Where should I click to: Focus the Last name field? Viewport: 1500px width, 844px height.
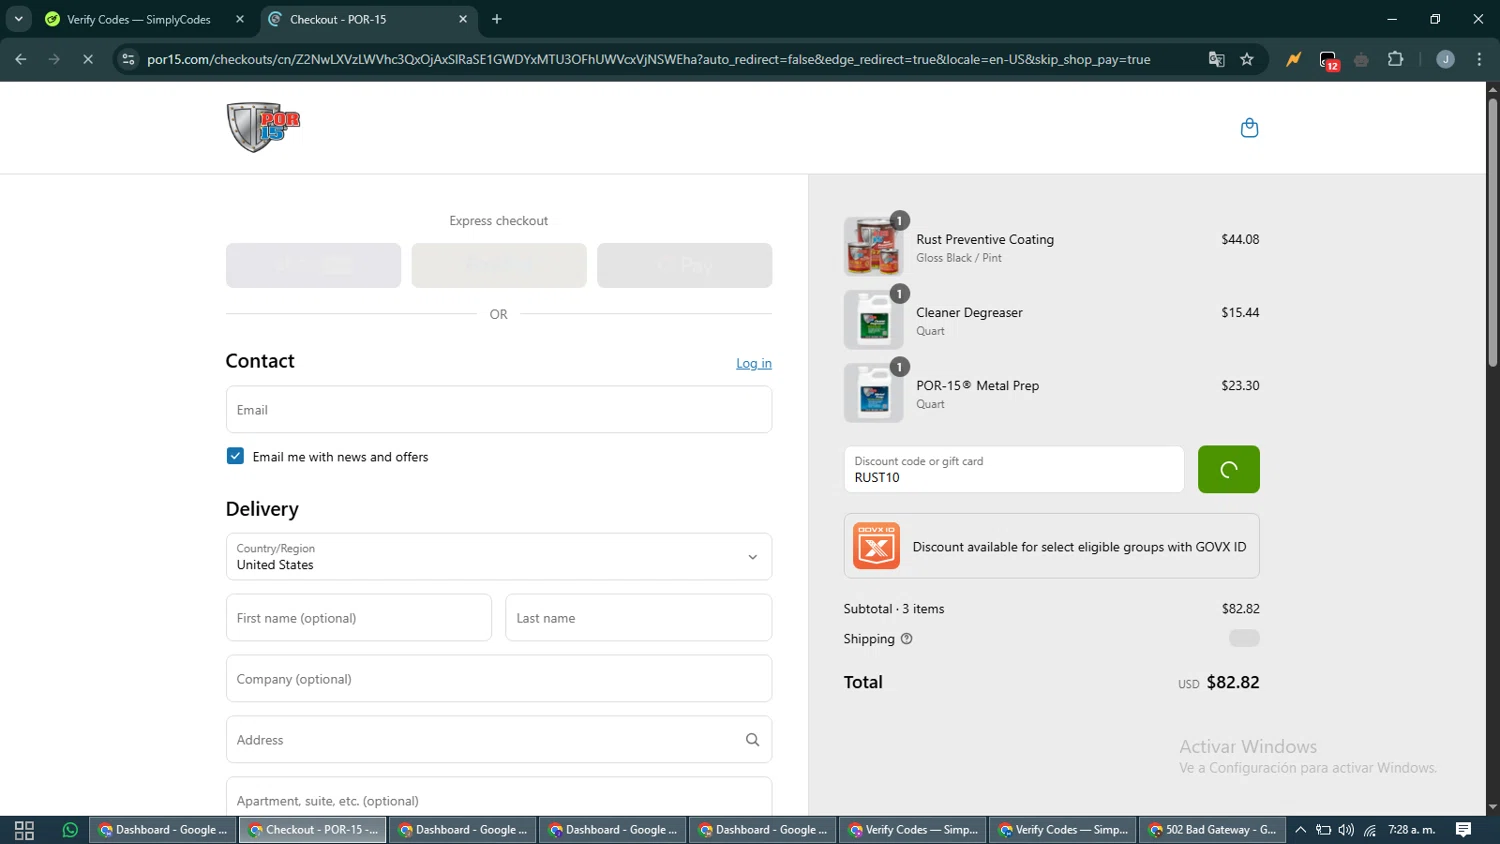tap(638, 618)
